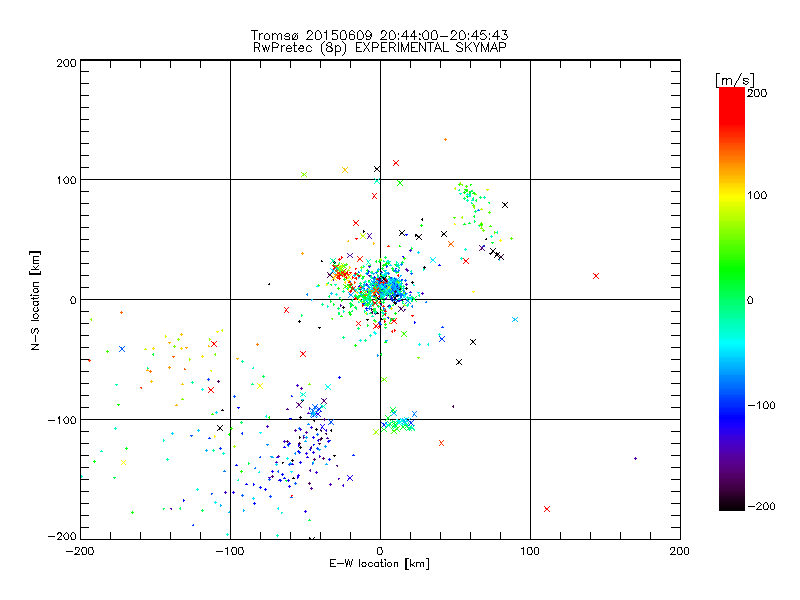Click the x-axis tick label -200
The width and height of the screenshot is (800, 600).
point(80,551)
